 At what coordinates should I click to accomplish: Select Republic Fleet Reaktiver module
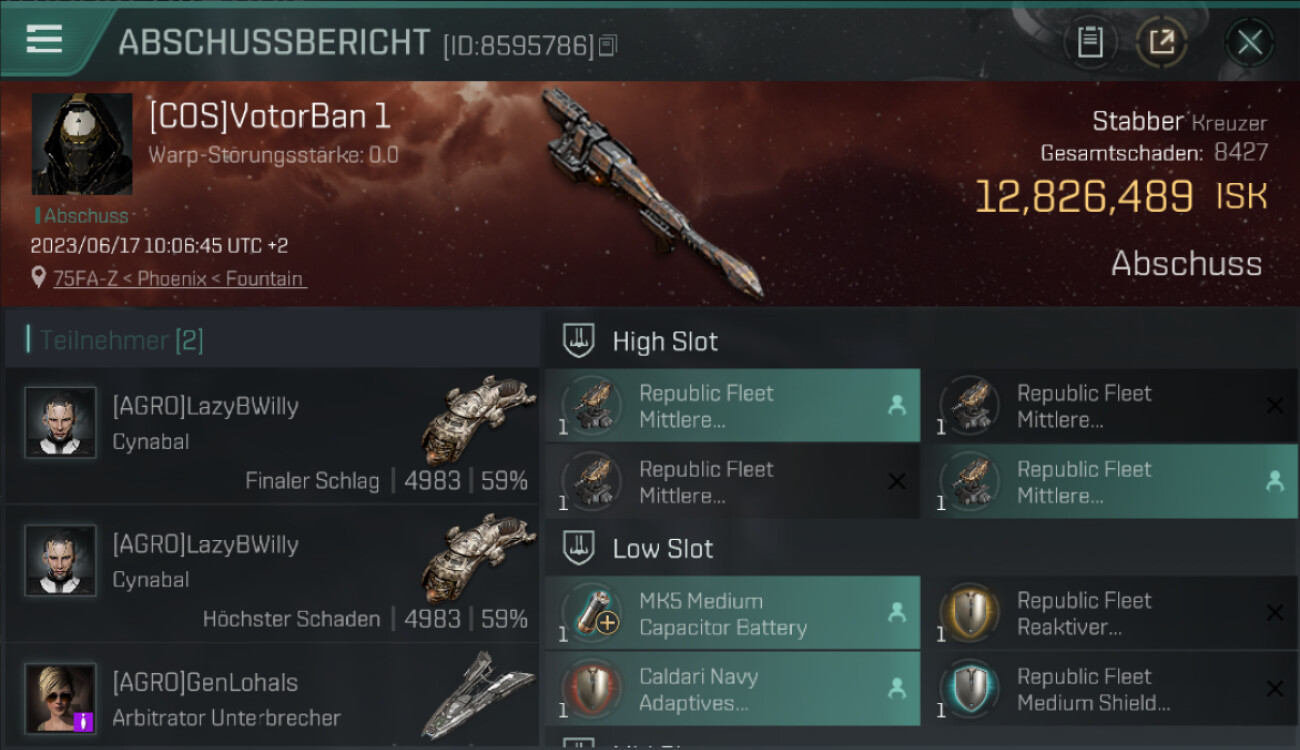pos(1110,613)
